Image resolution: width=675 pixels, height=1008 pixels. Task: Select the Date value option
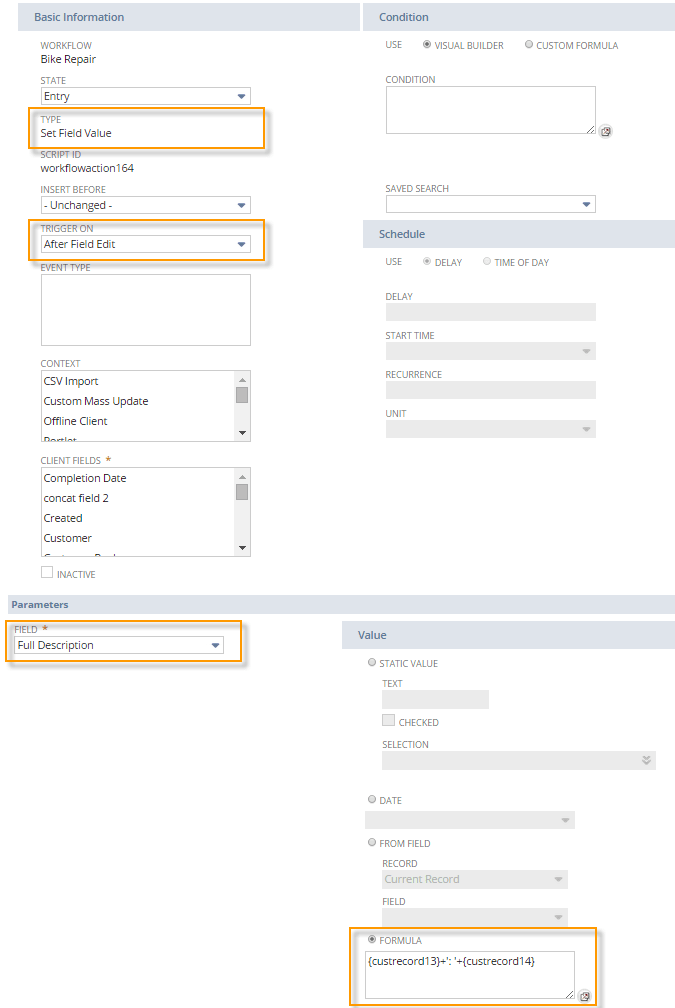[372, 800]
